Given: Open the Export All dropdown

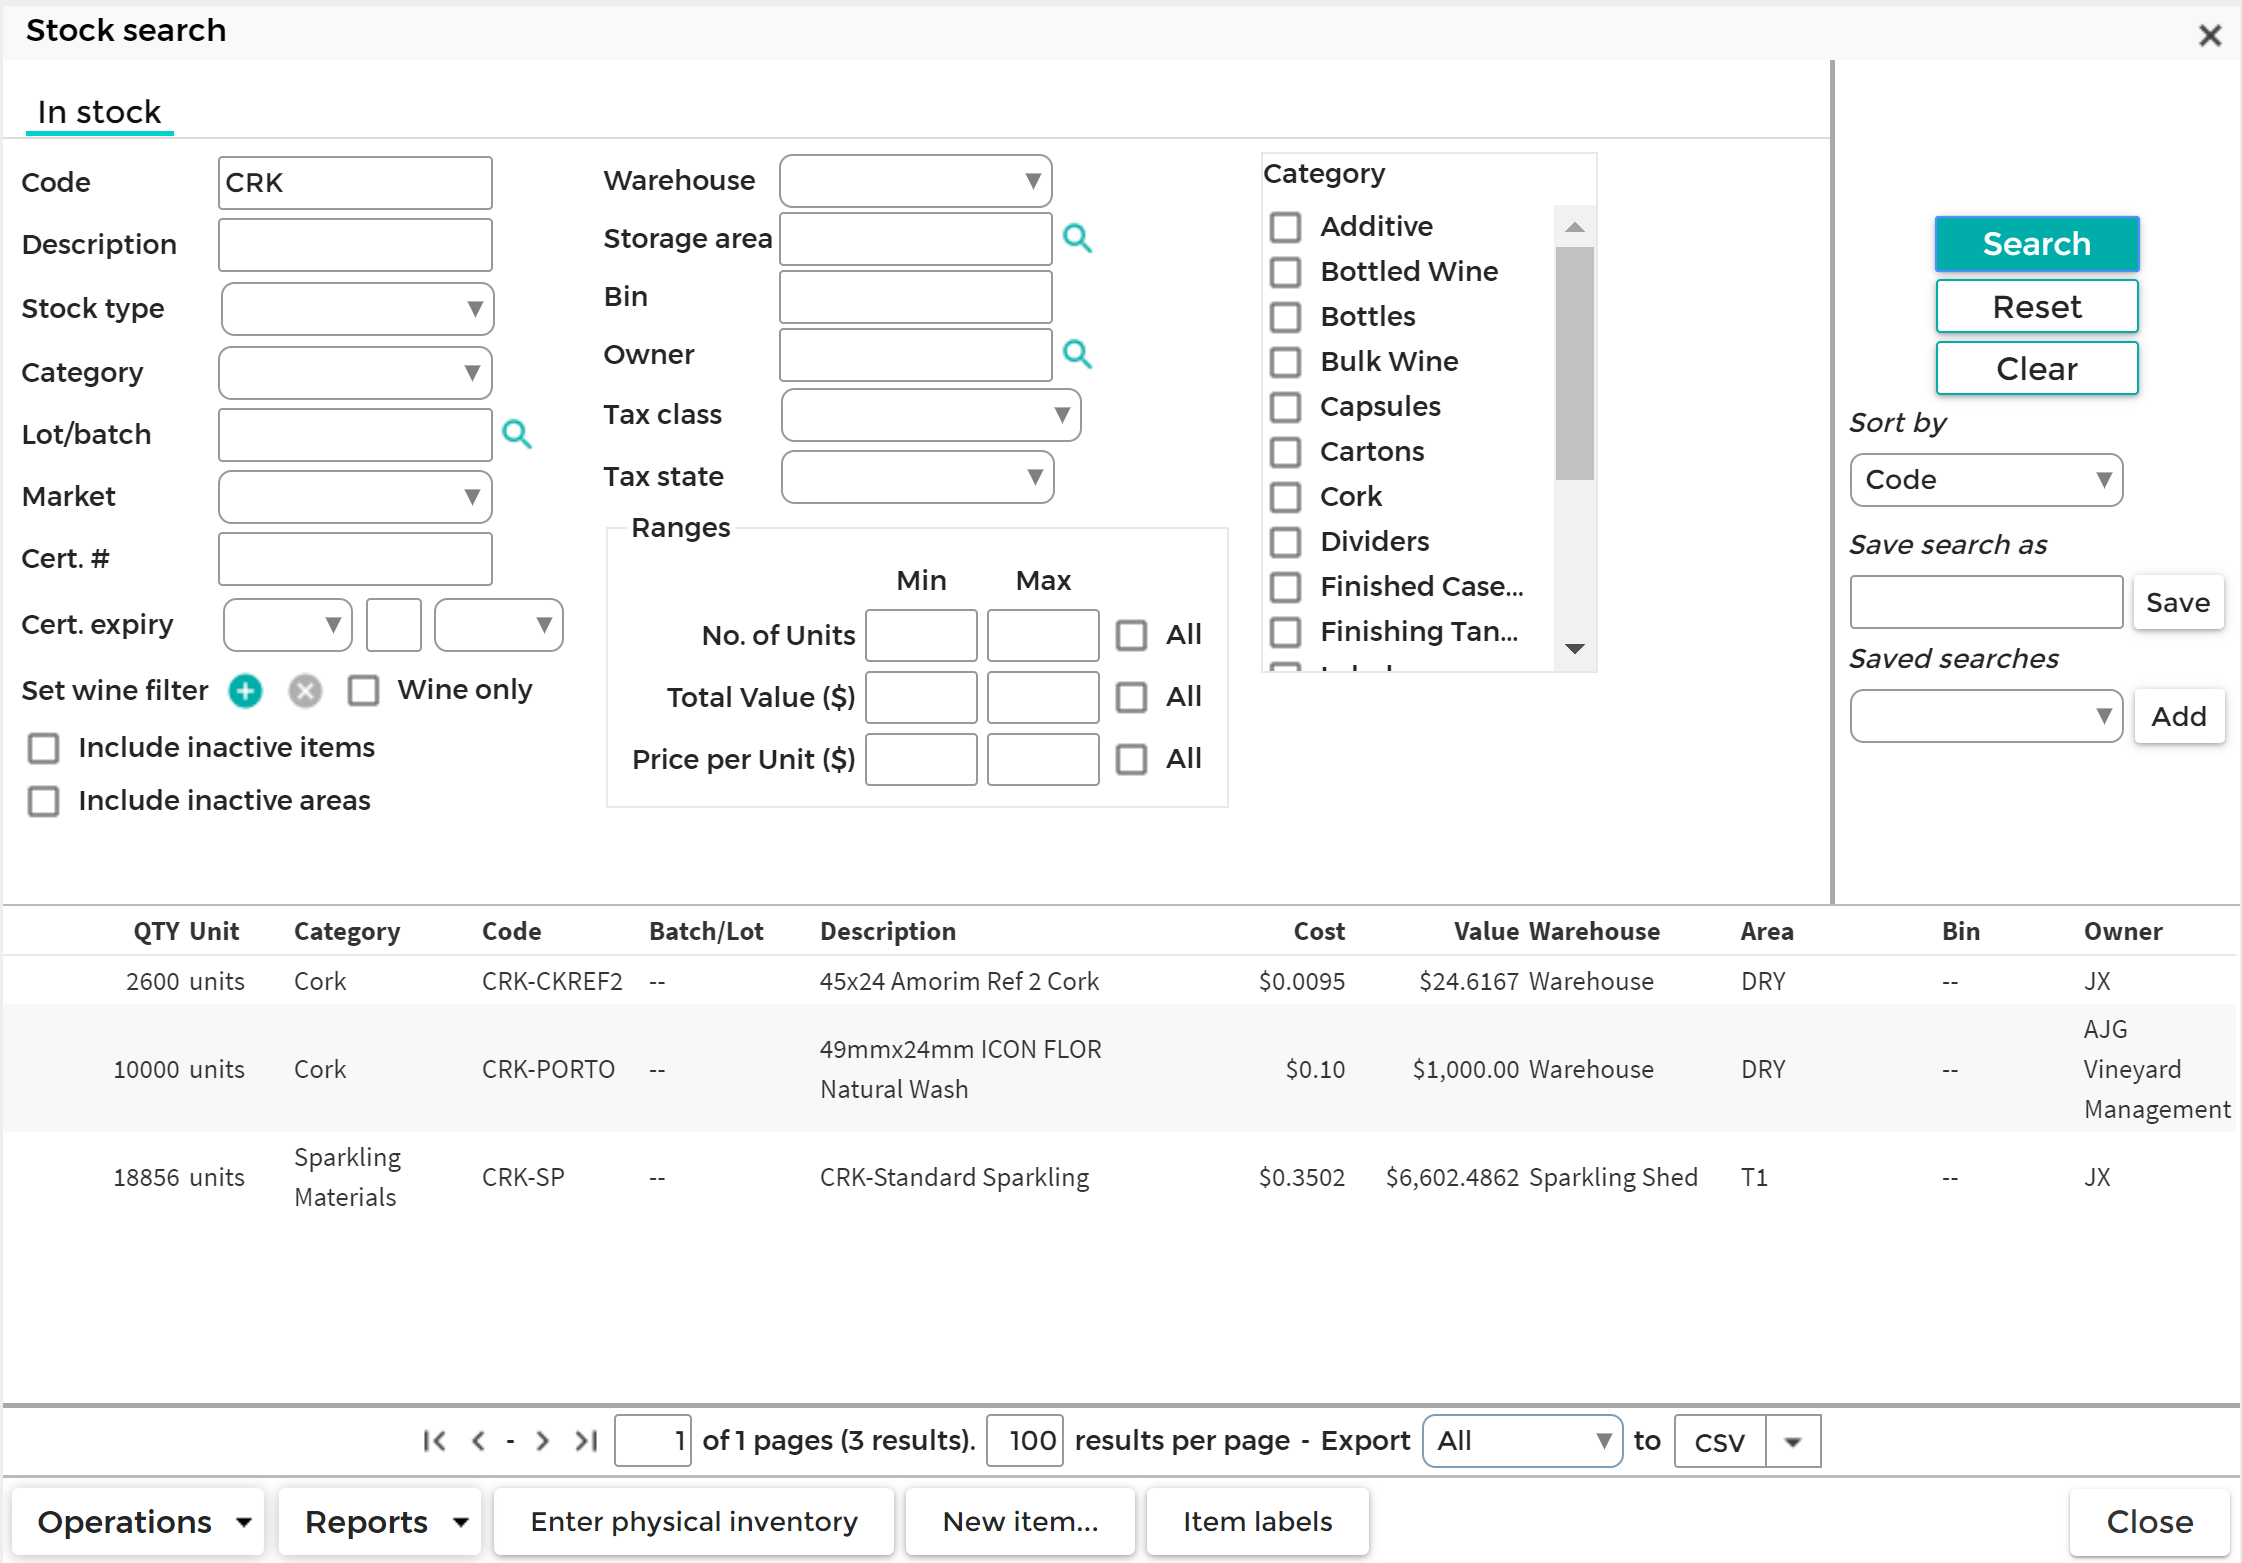Looking at the screenshot, I should (x=1522, y=1441).
